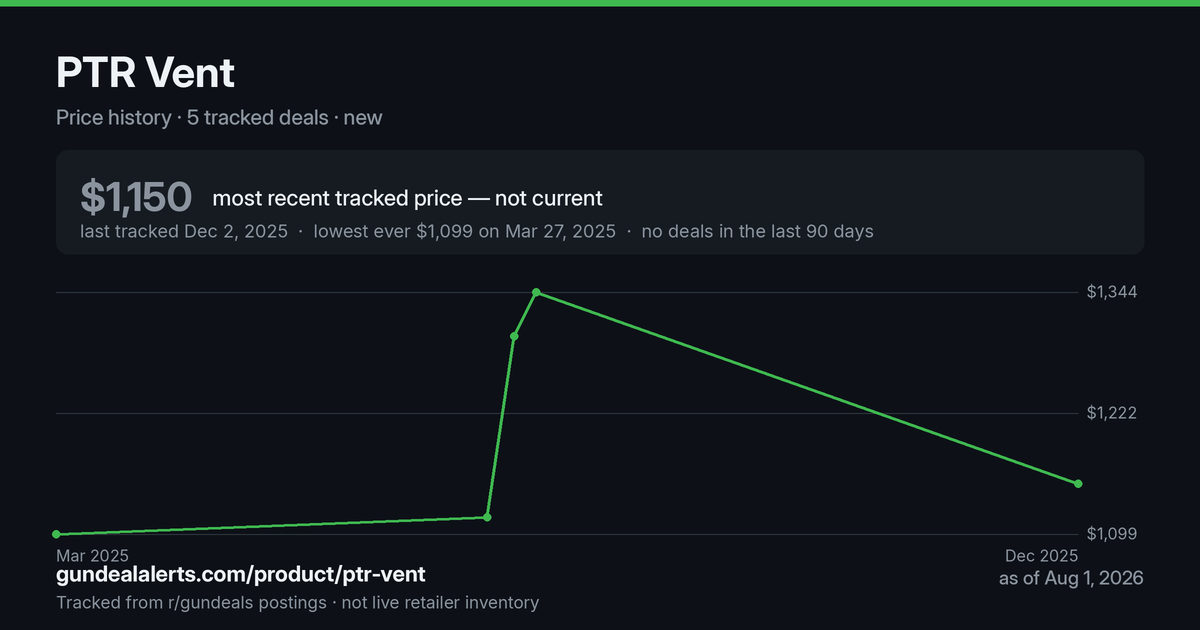This screenshot has height=630, width=1200.
Task: Click 'no deals in the last 90 days'
Action: click(758, 231)
